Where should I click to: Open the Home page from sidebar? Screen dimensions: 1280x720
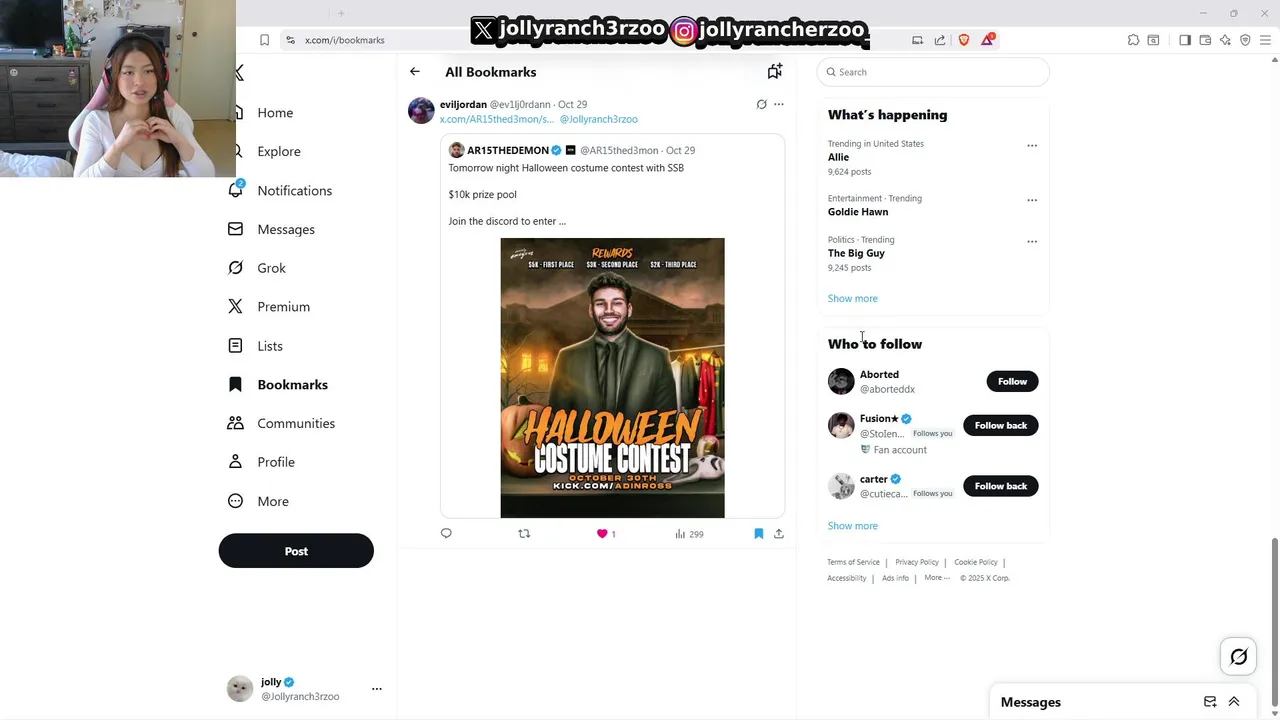275,113
